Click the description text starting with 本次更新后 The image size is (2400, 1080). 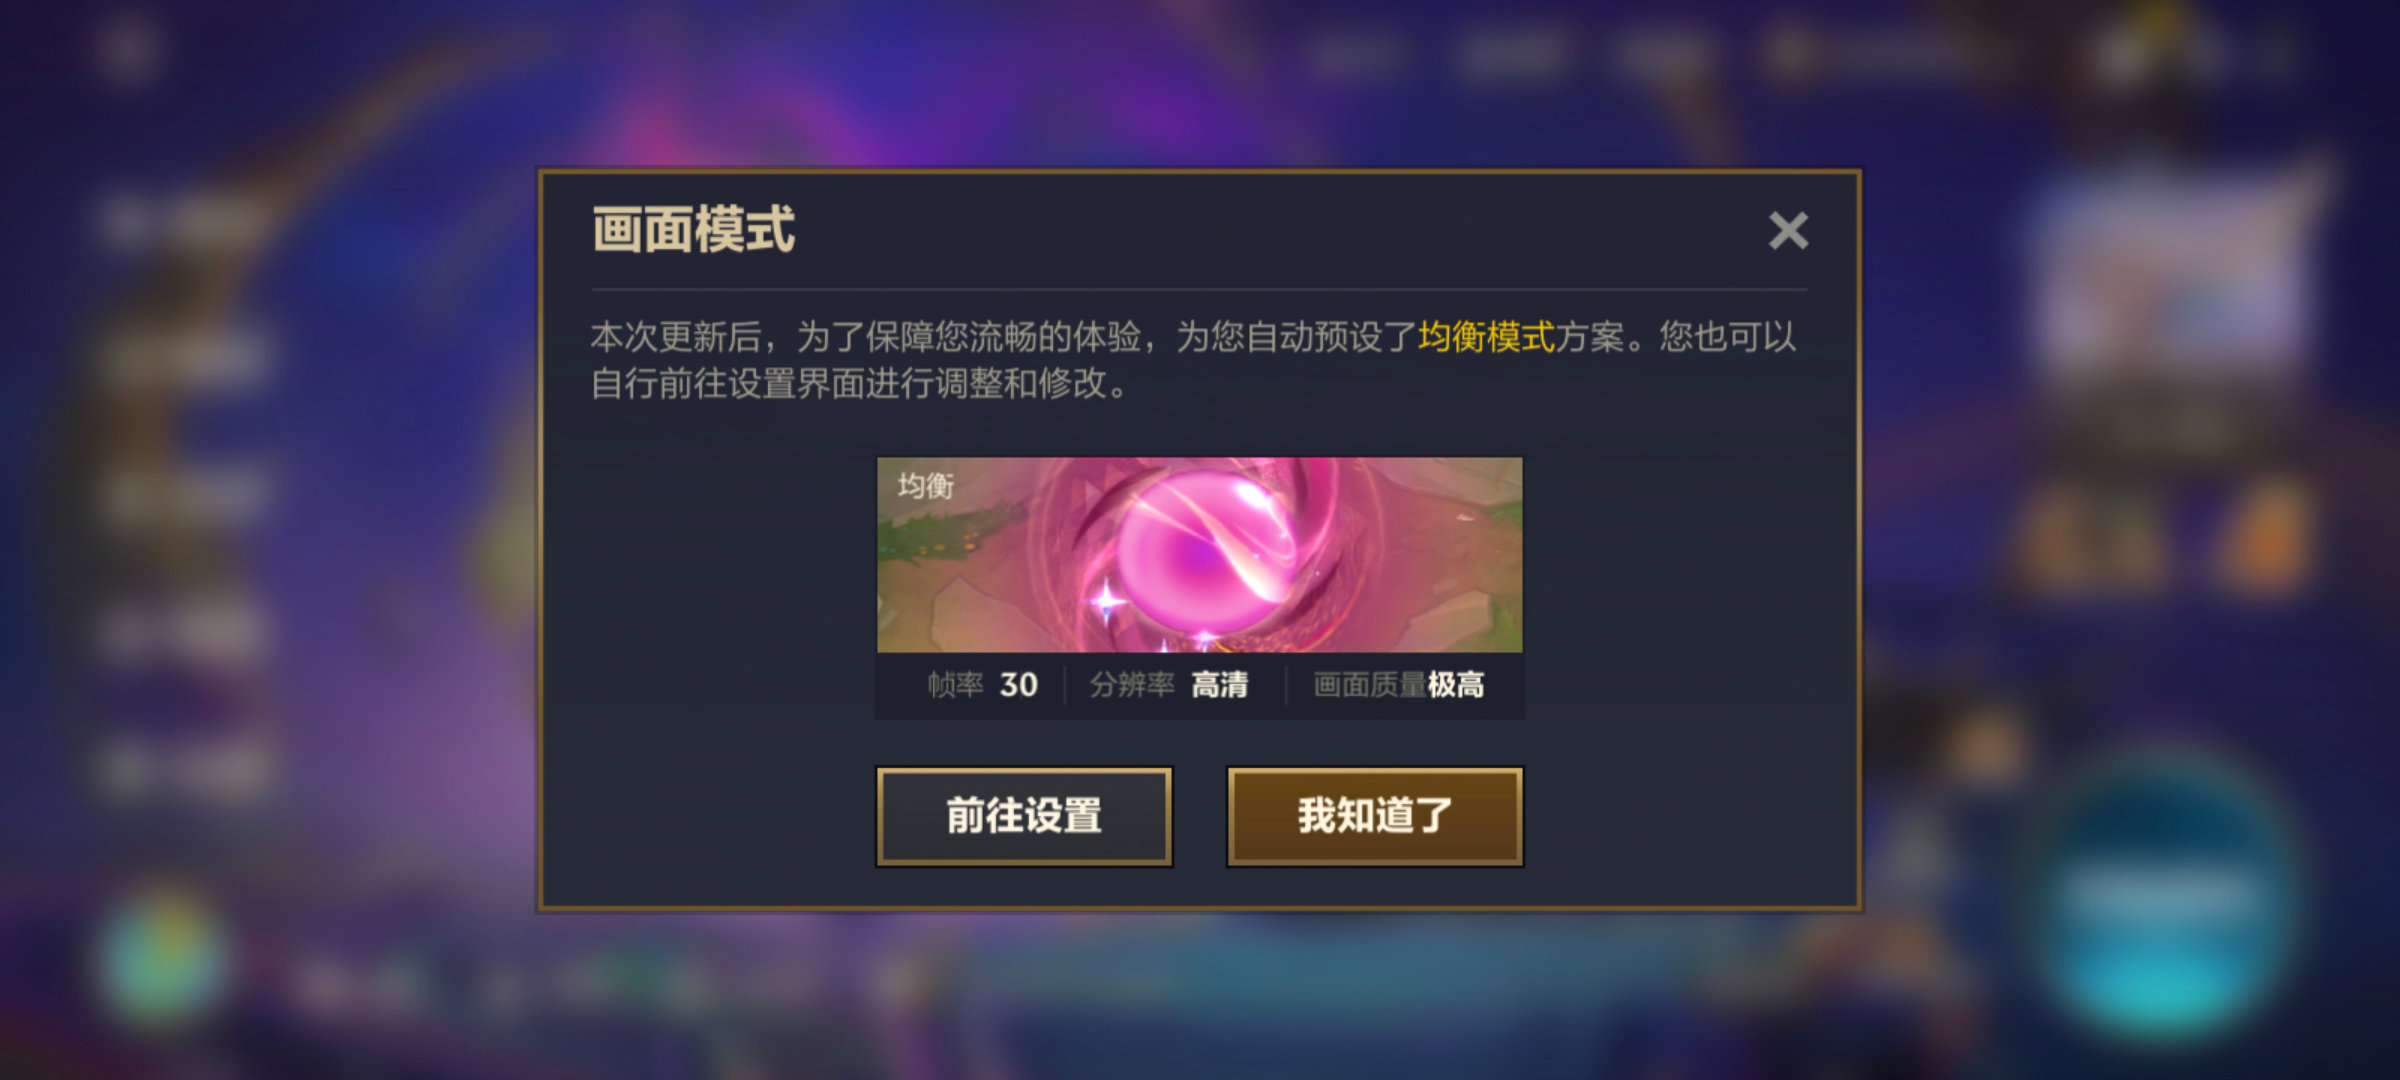[1193, 360]
